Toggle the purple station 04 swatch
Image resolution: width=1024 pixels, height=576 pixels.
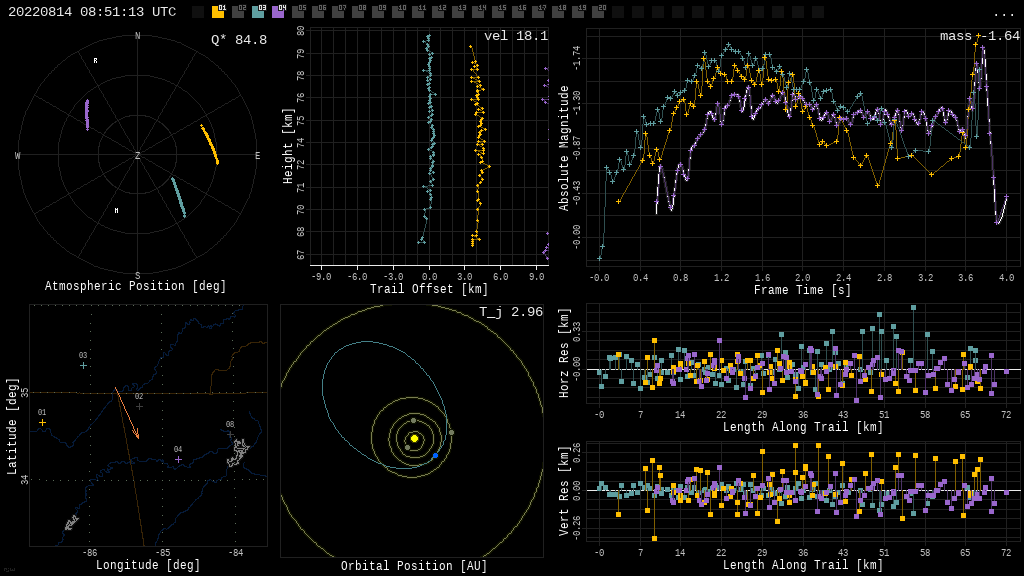(278, 12)
